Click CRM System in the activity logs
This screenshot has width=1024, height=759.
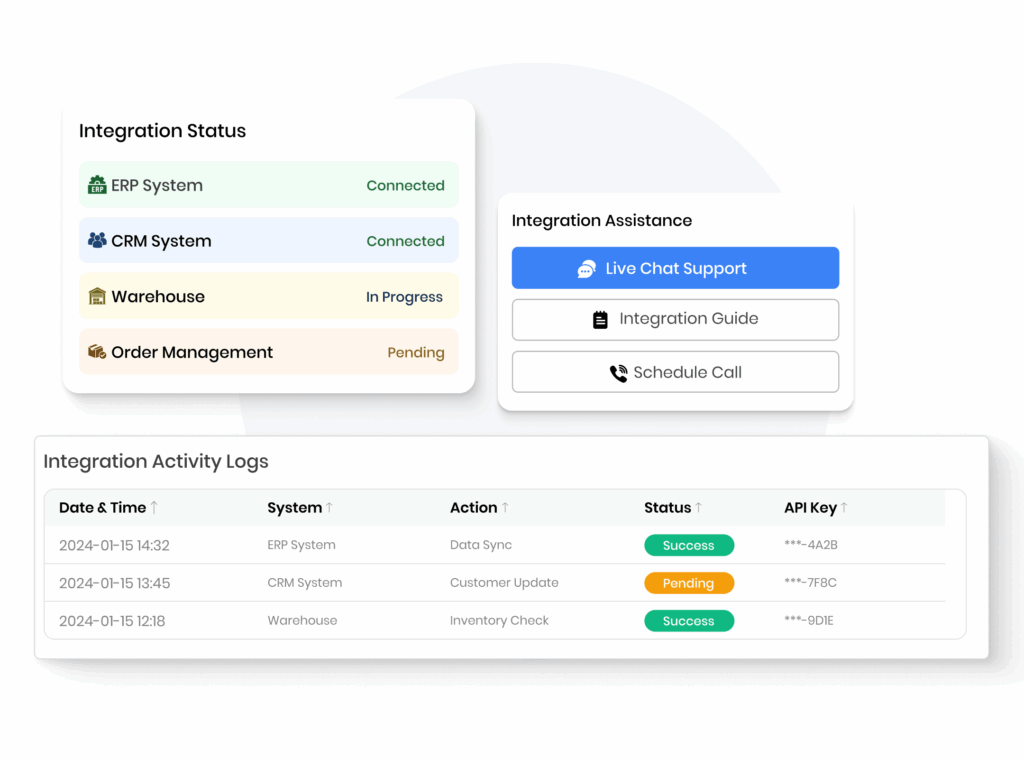[304, 583]
